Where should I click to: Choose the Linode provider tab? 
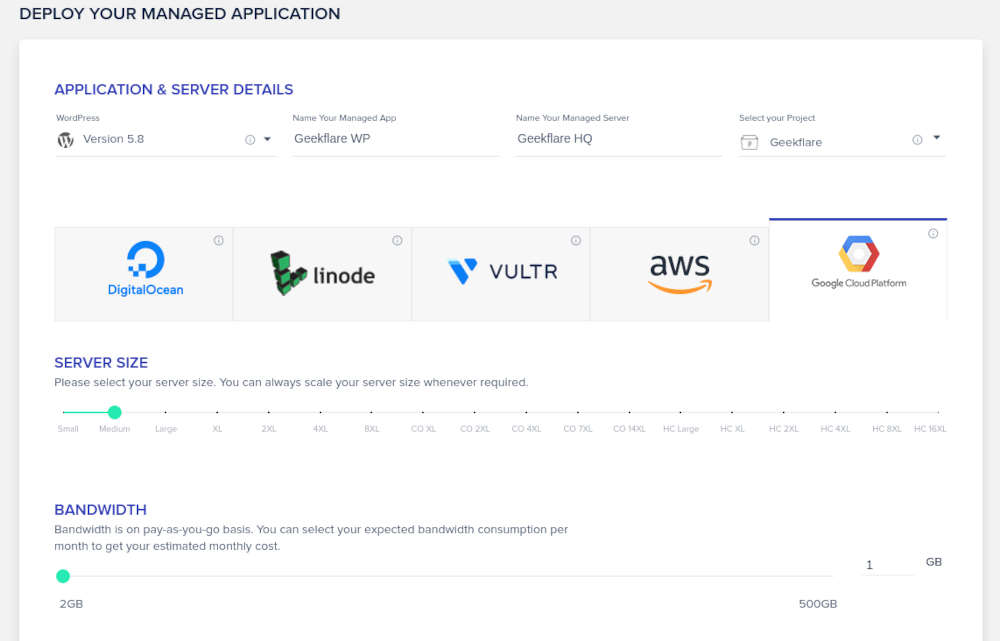tap(322, 273)
